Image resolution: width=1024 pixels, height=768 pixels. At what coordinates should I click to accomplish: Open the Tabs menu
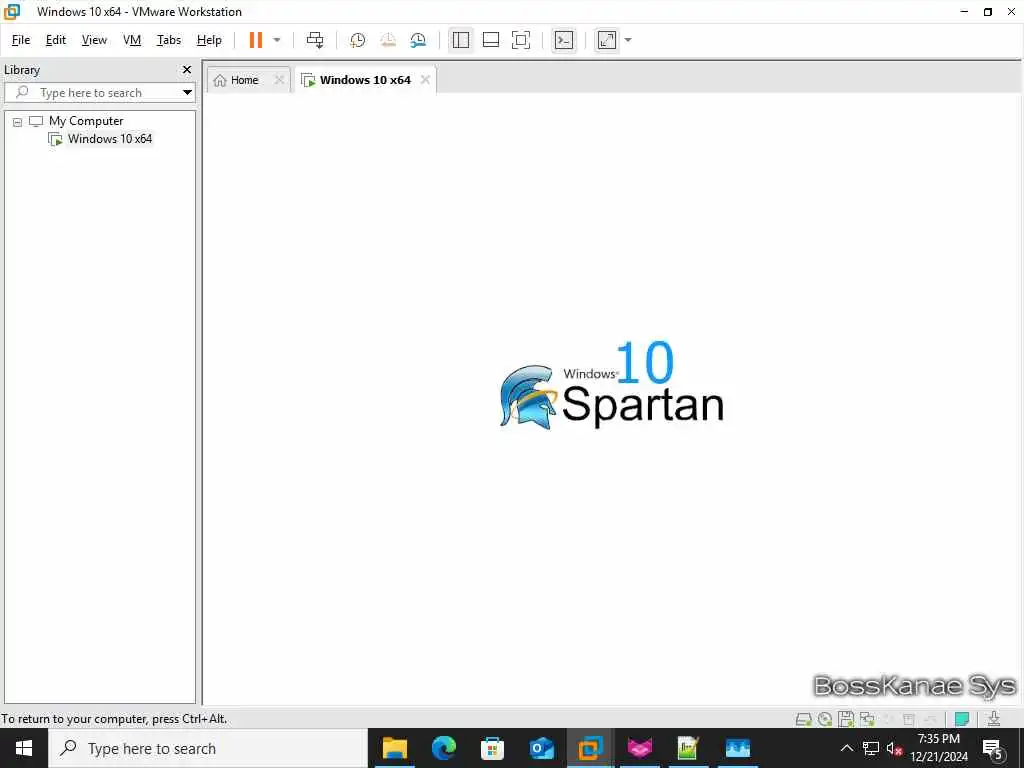[x=168, y=40]
